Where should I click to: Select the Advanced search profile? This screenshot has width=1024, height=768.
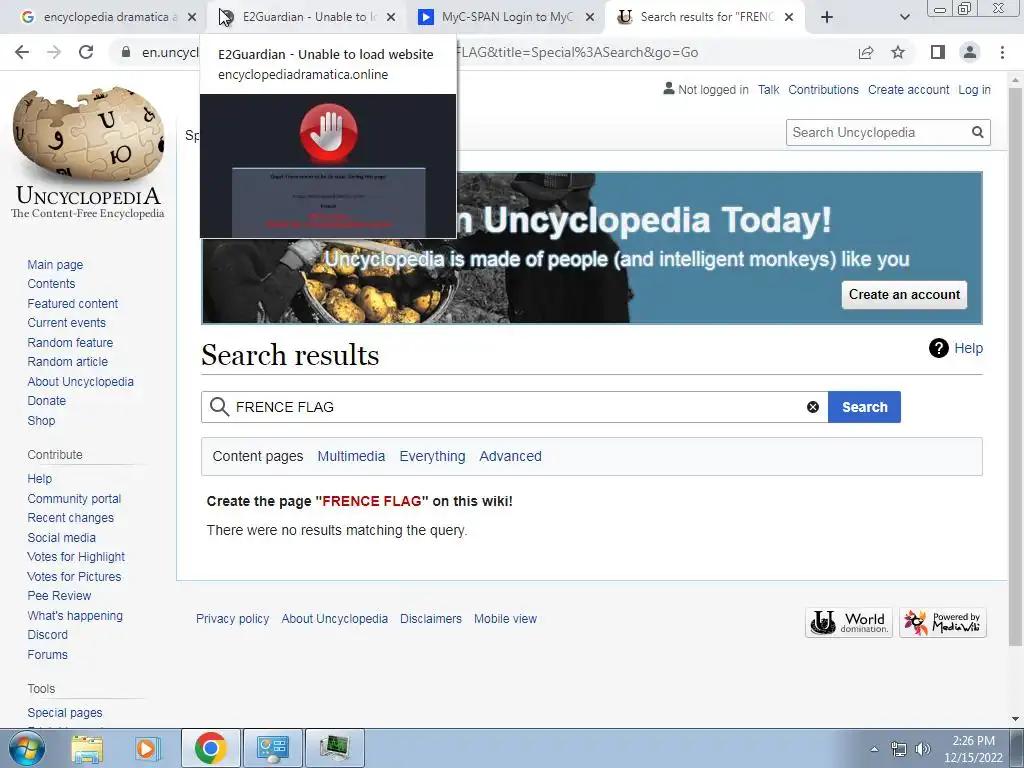tap(510, 456)
